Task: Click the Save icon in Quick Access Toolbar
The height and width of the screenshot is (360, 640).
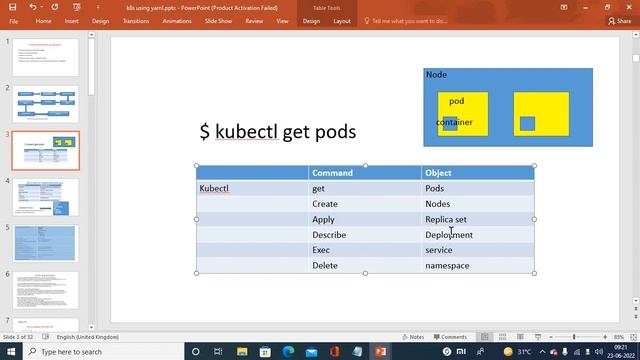Action: coord(13,7)
